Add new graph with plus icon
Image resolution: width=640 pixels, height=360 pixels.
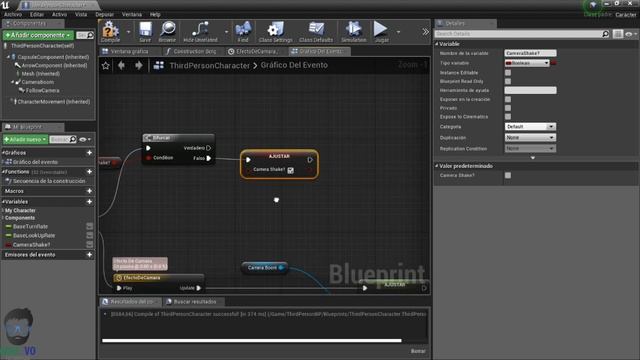coord(89,153)
